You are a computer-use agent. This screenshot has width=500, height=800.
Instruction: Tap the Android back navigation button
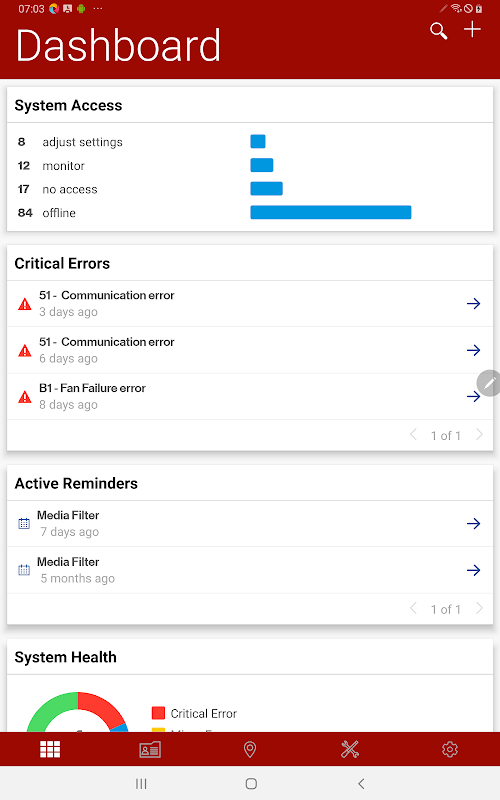(x=361, y=784)
